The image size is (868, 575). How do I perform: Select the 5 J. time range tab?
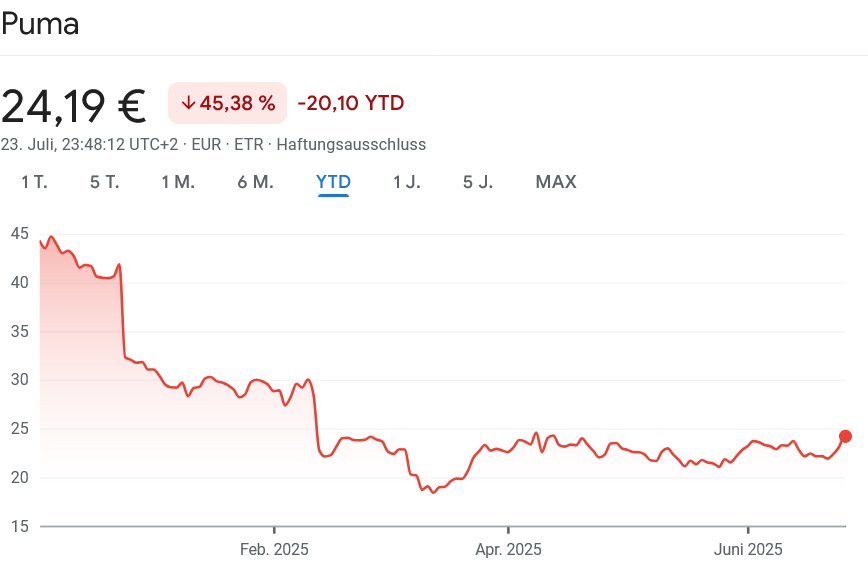[478, 182]
